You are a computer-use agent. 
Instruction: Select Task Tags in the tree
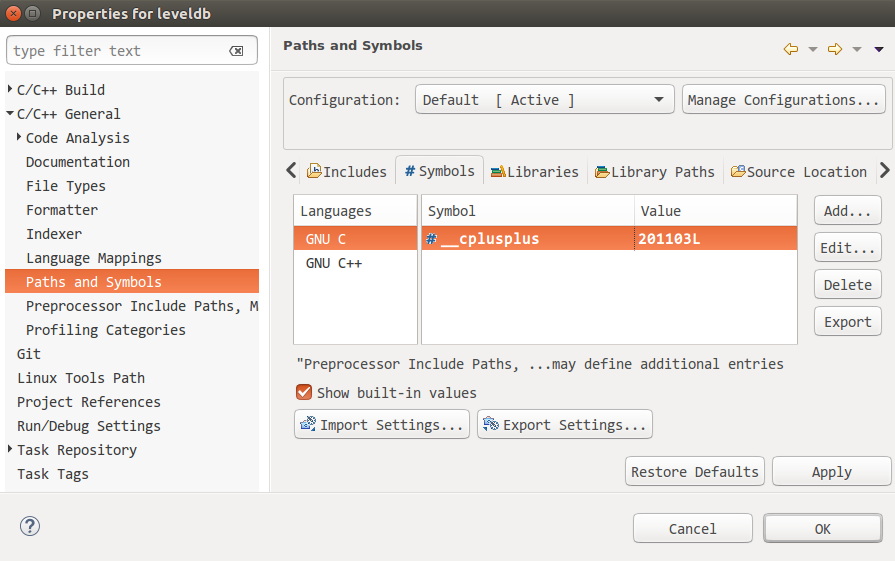click(x=53, y=474)
